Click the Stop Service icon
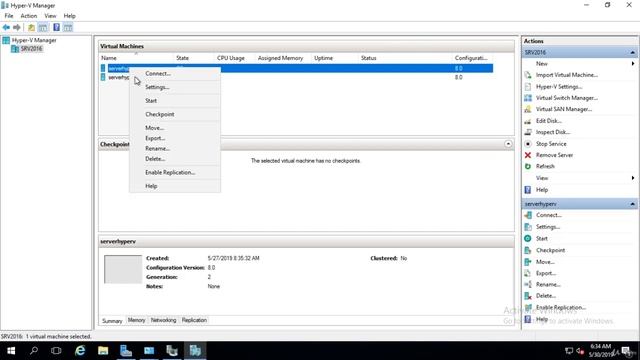 click(x=528, y=144)
